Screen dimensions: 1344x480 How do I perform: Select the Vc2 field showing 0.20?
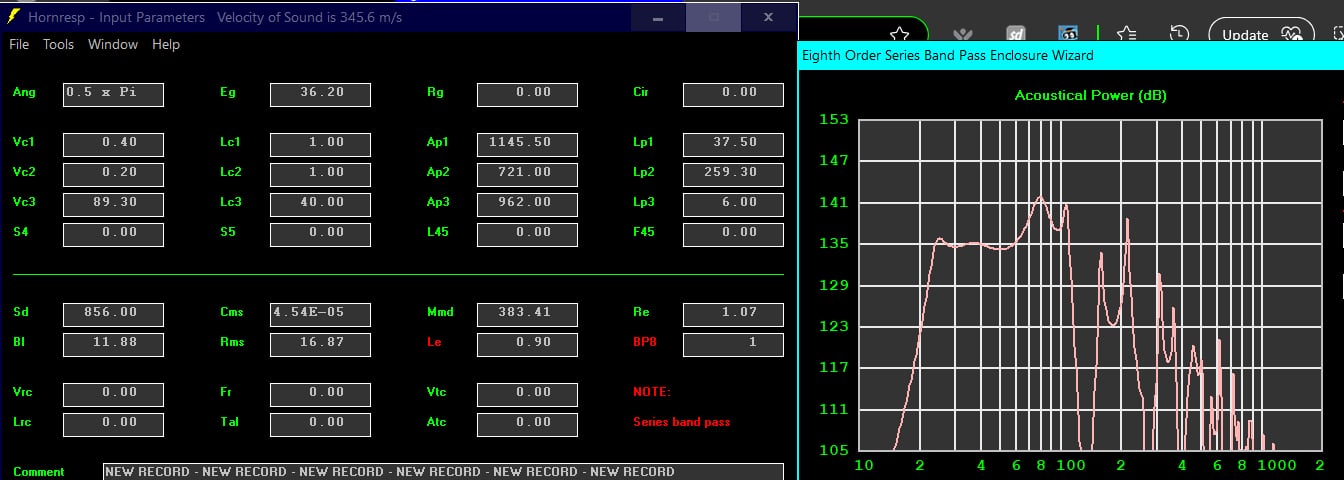(x=113, y=175)
